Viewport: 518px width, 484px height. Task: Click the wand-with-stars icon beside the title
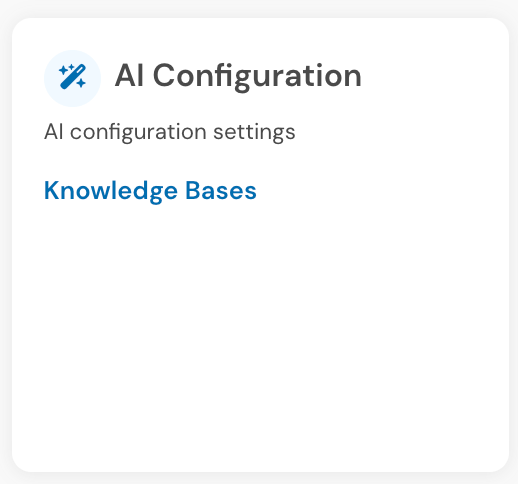72,77
